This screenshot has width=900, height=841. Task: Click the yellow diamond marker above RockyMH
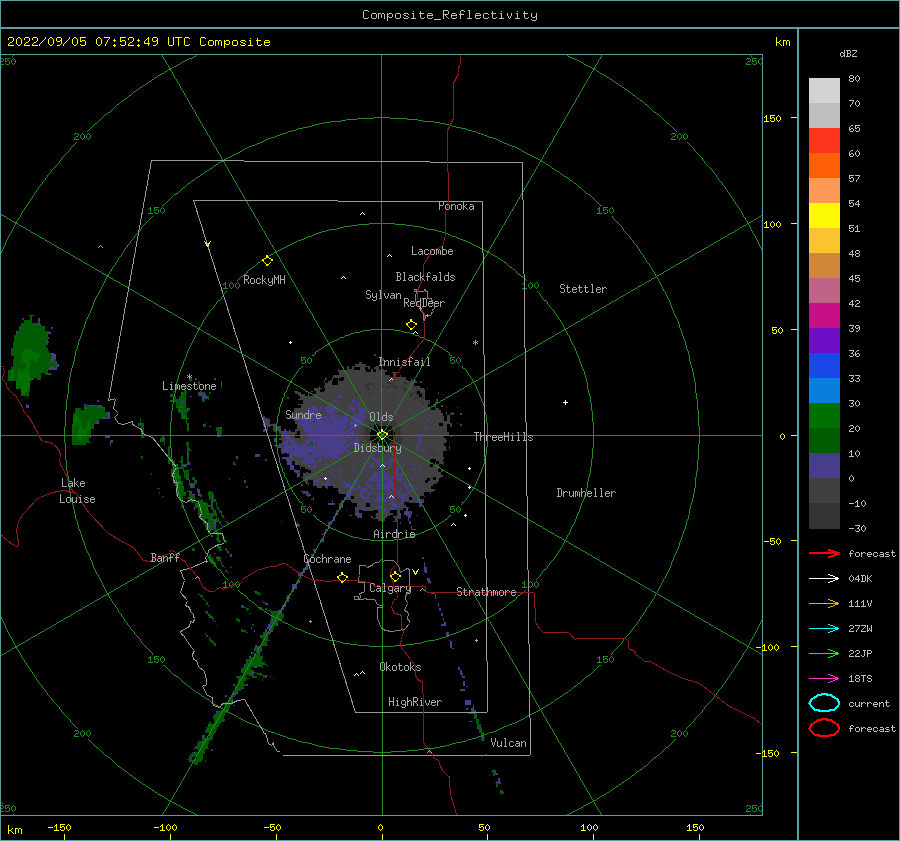[267, 261]
